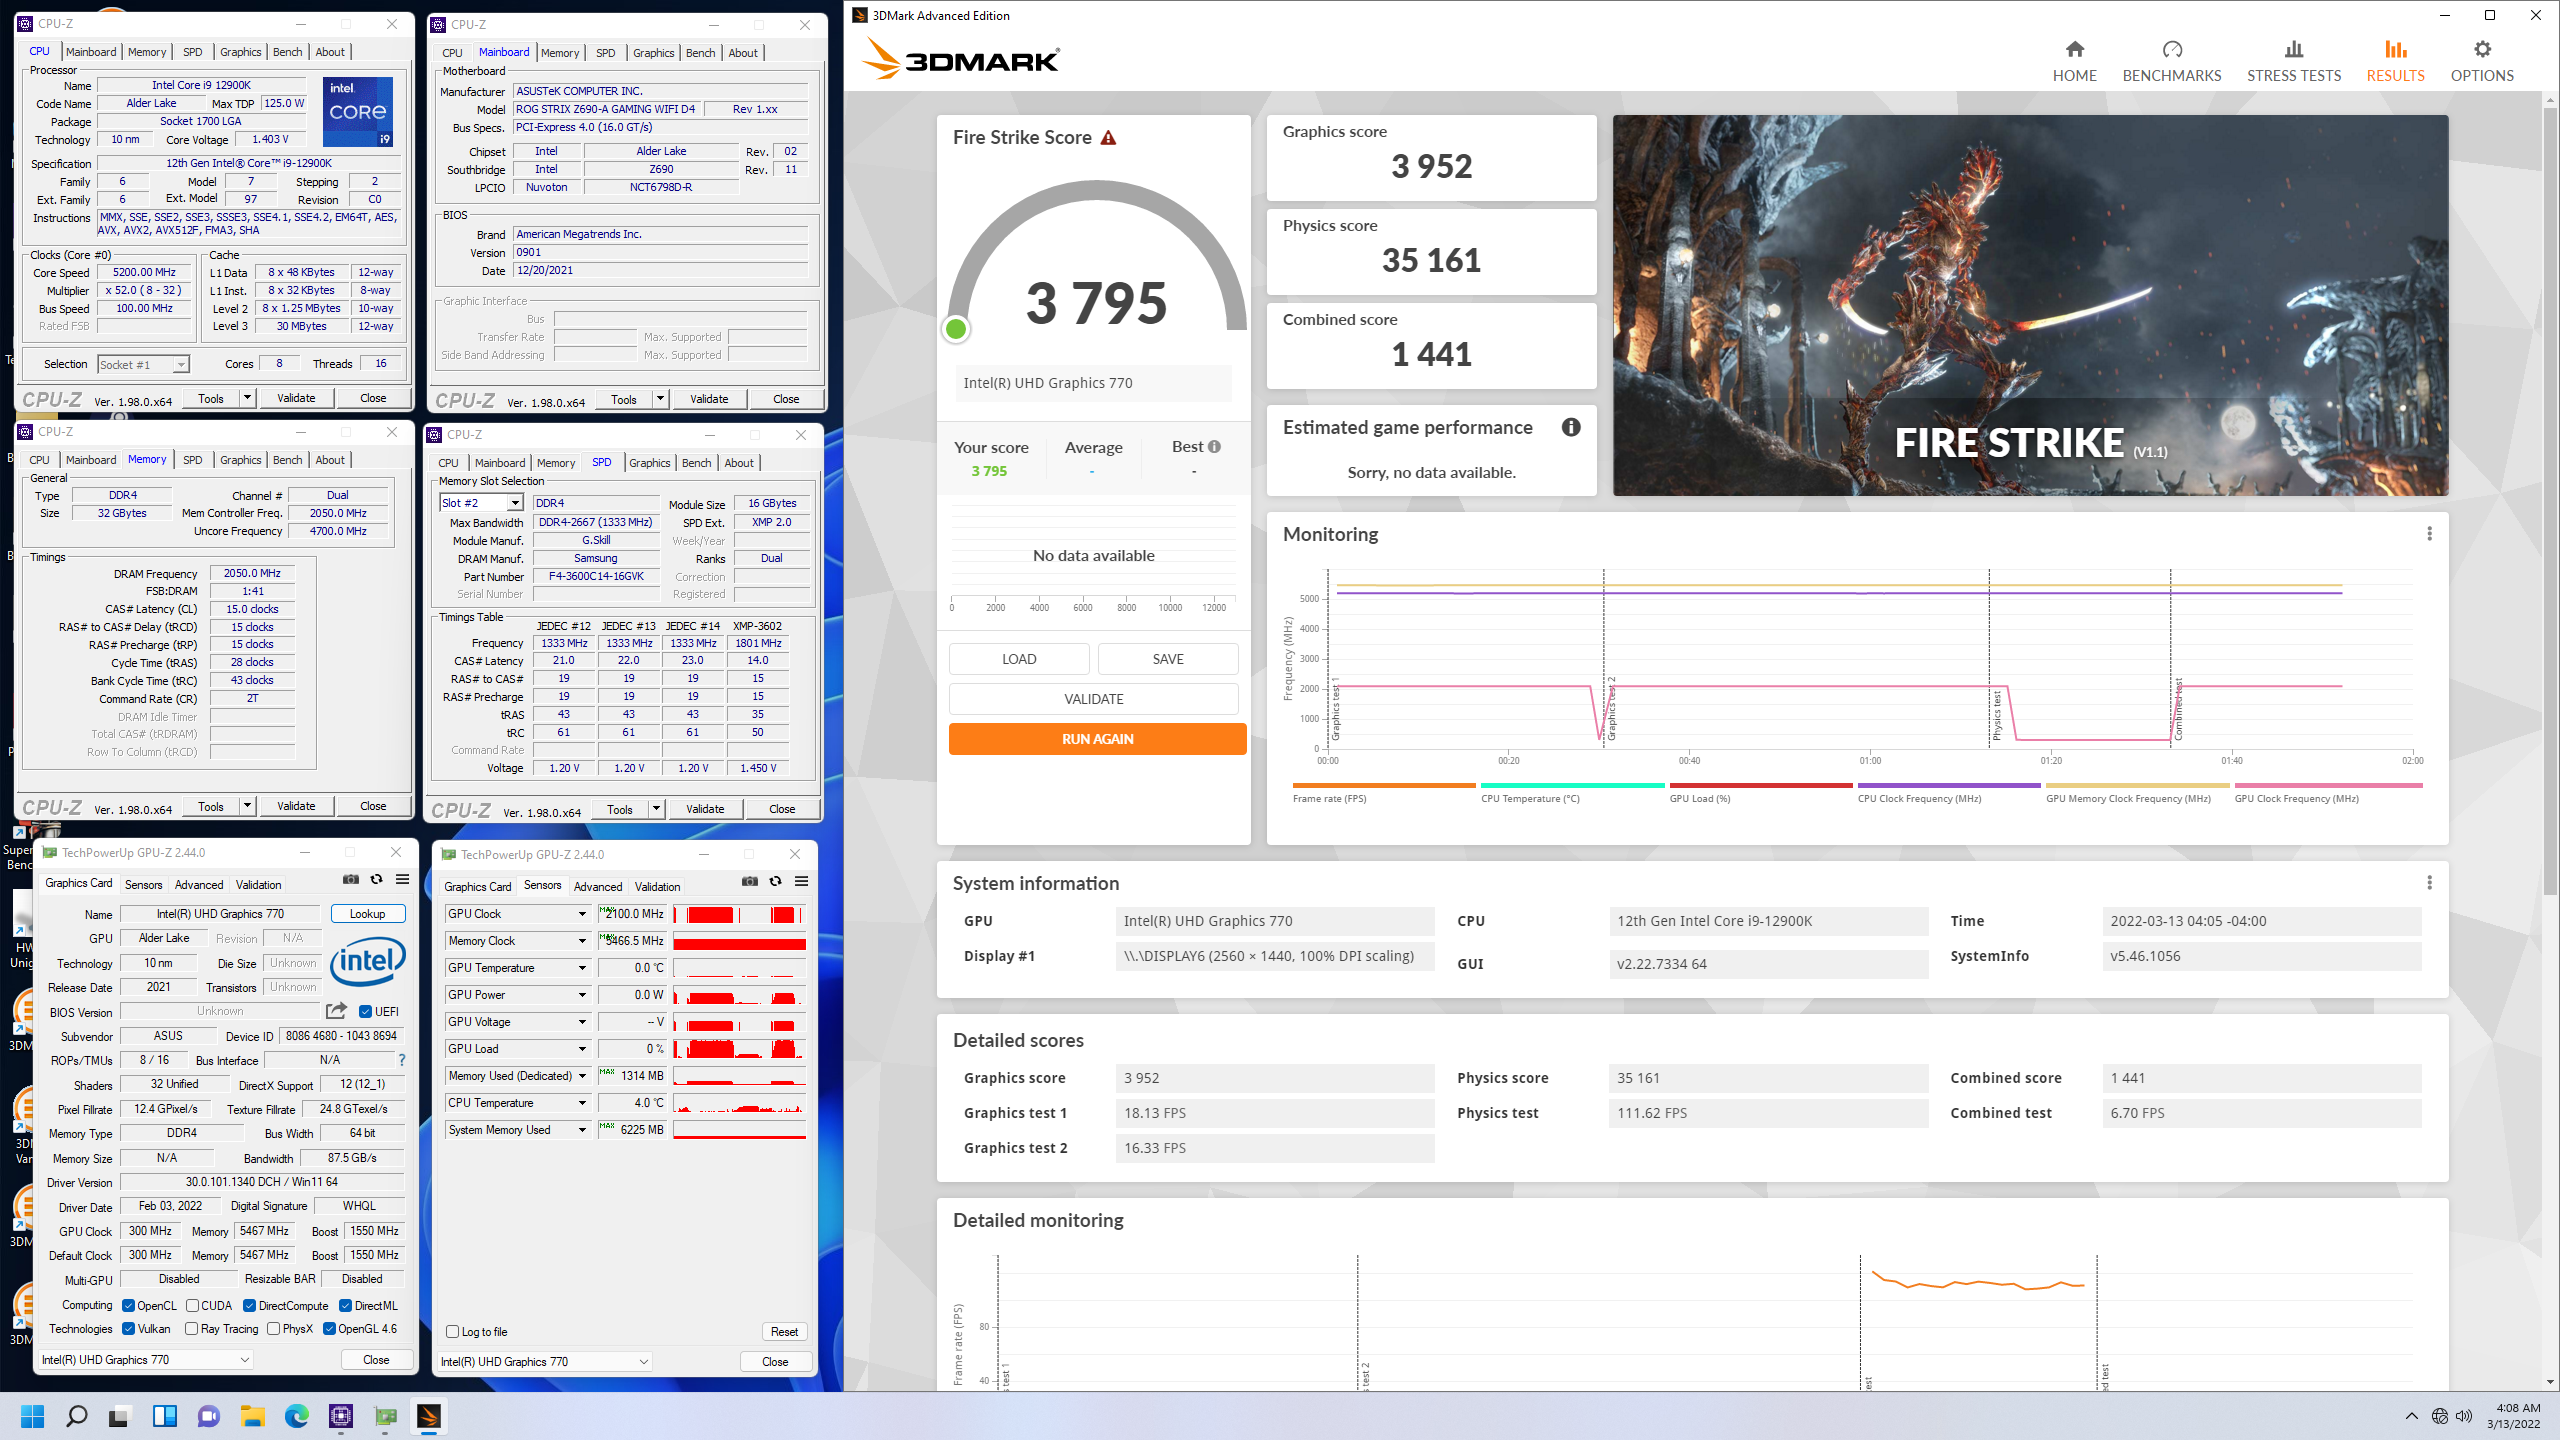The image size is (2560, 1440).
Task: Open taskbar Search
Action: point(77,1416)
